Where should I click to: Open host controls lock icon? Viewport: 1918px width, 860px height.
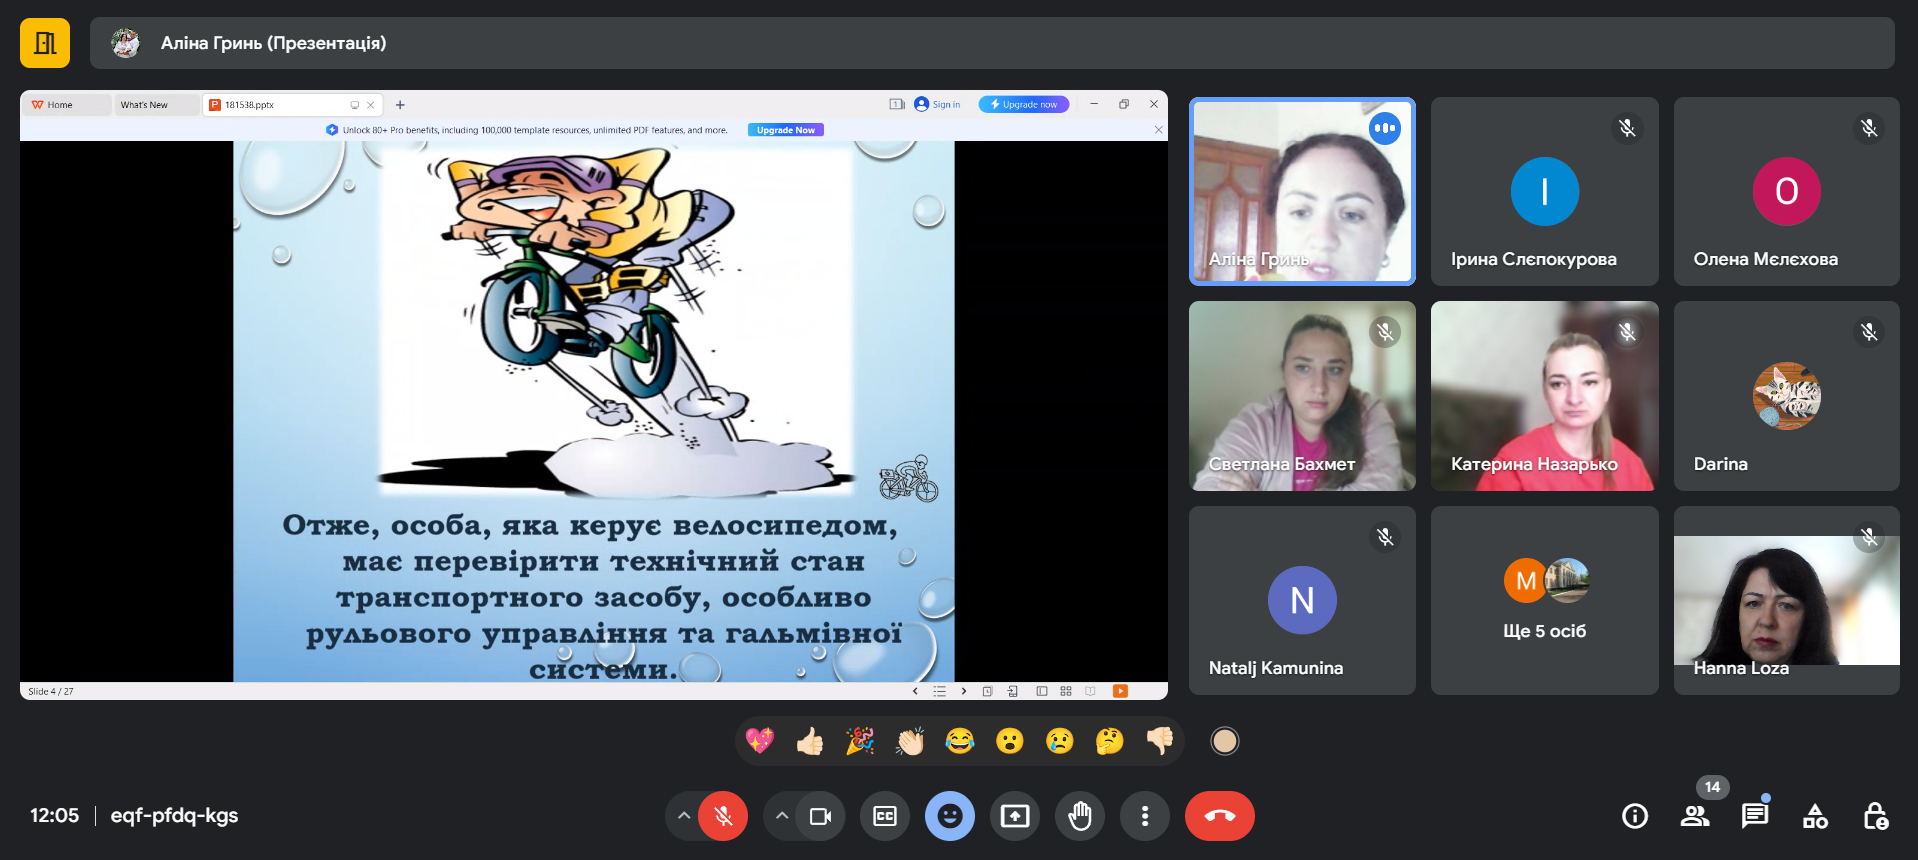[x=1875, y=816]
